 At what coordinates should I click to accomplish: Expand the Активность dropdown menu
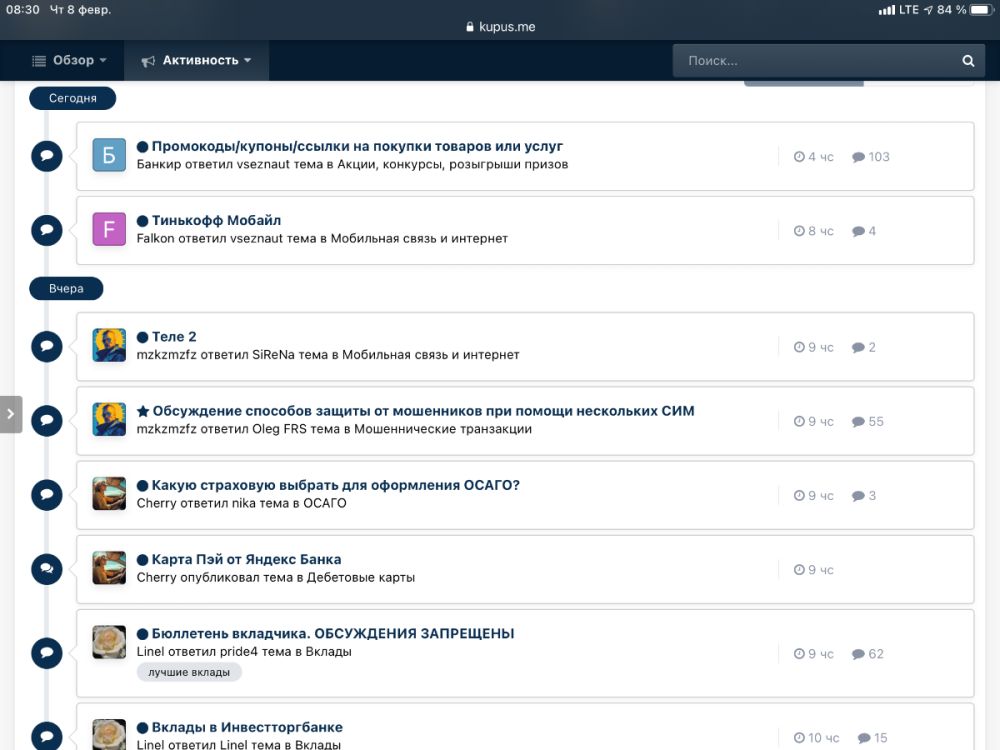196,61
